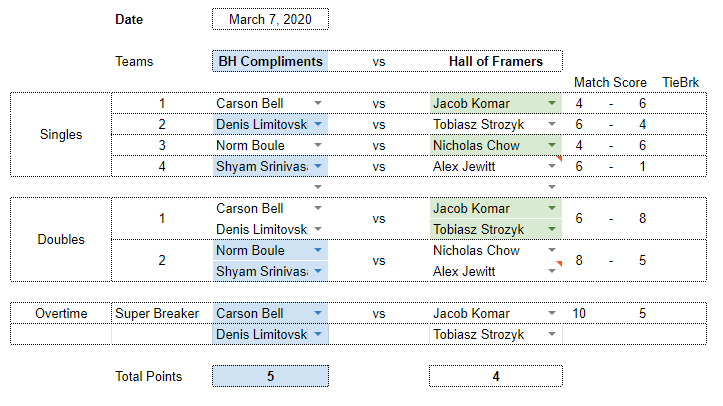Screen dimensions: 723x406
Task: Select Overtime score cell showing 10
Action: point(579,313)
